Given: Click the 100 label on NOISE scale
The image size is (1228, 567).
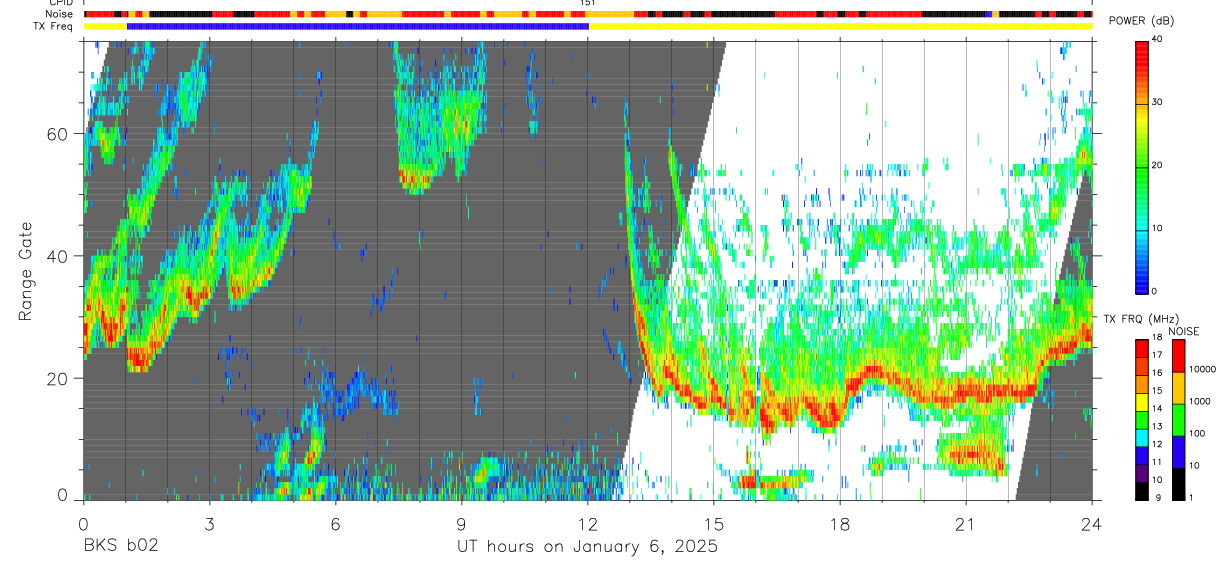Looking at the screenshot, I should click(1196, 434).
